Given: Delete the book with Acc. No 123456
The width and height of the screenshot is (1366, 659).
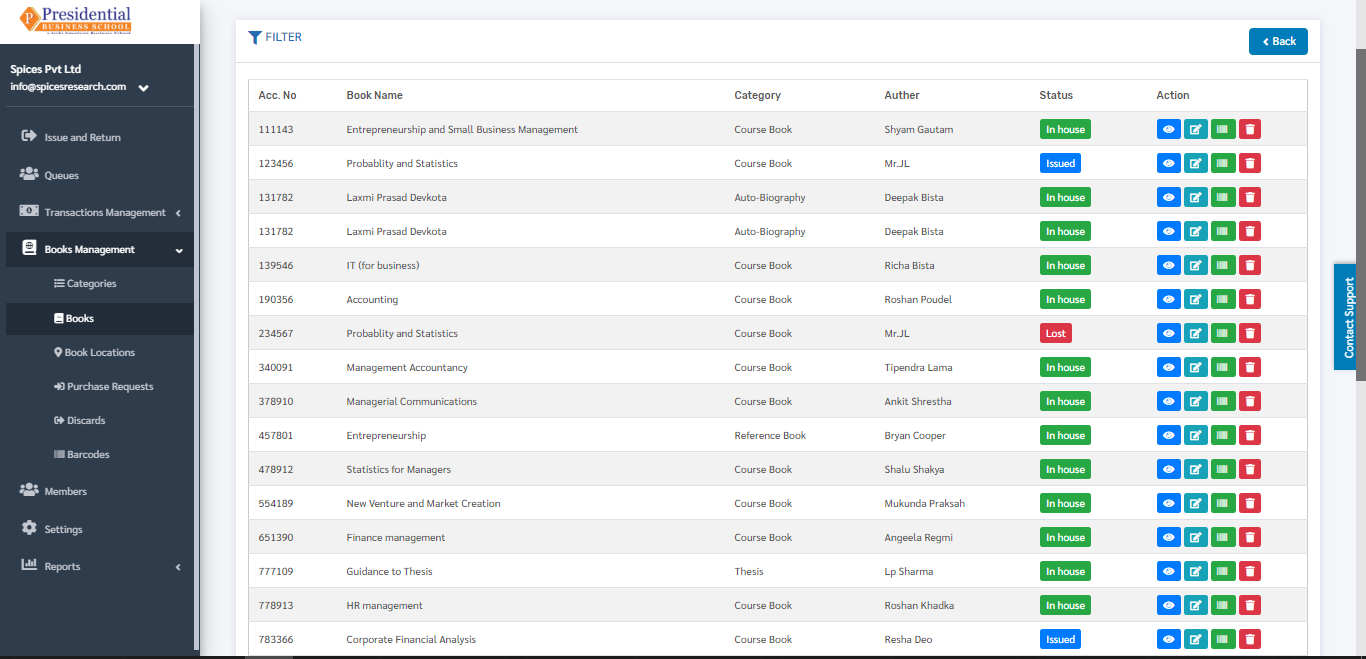Looking at the screenshot, I should (x=1249, y=163).
